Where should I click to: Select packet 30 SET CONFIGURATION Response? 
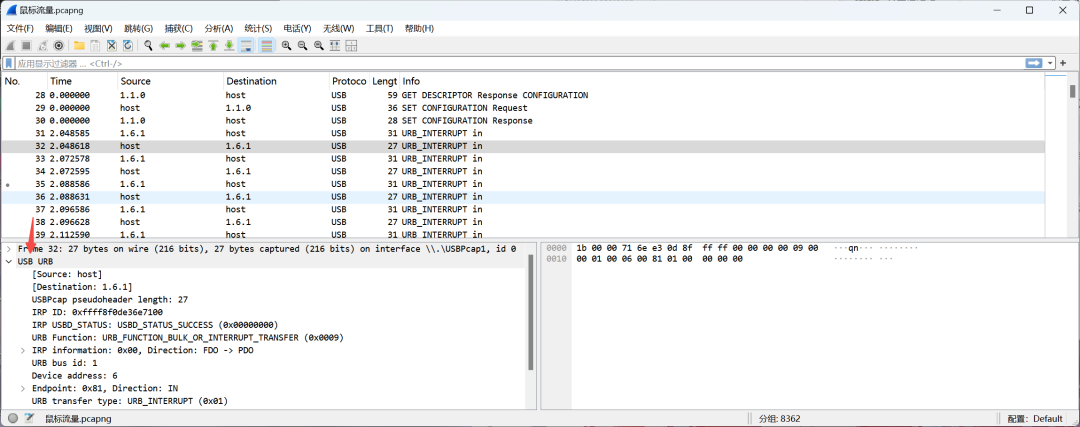tap(523, 121)
